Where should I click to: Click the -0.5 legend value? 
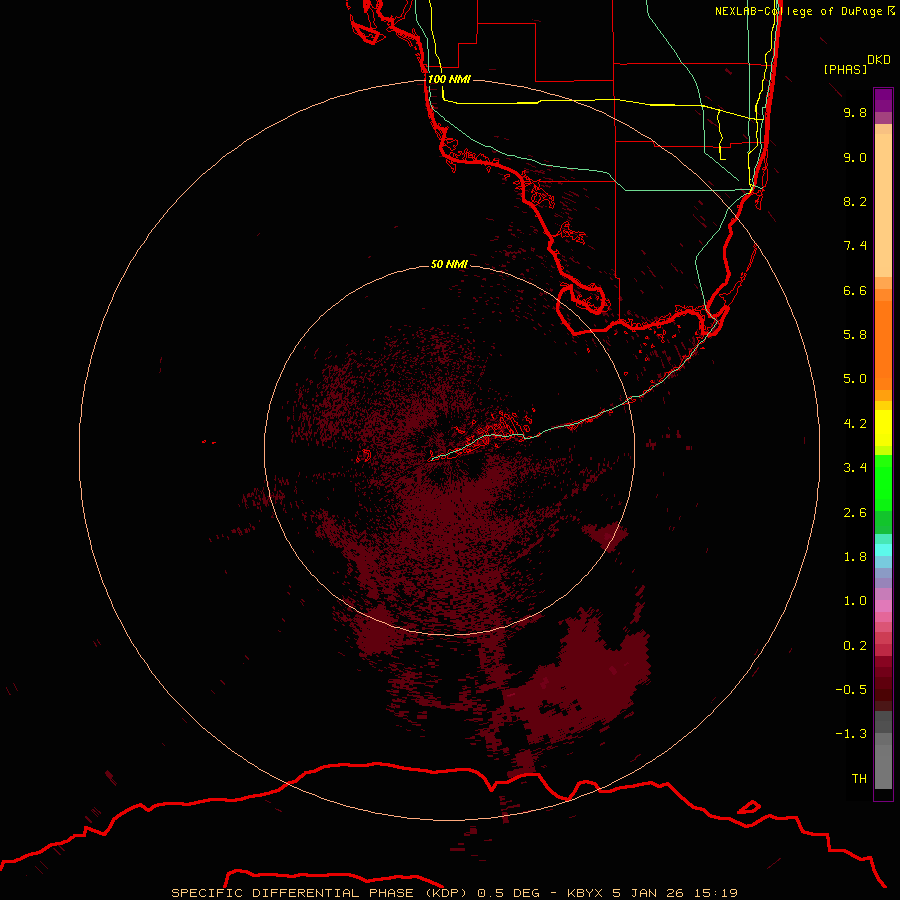(x=851, y=690)
